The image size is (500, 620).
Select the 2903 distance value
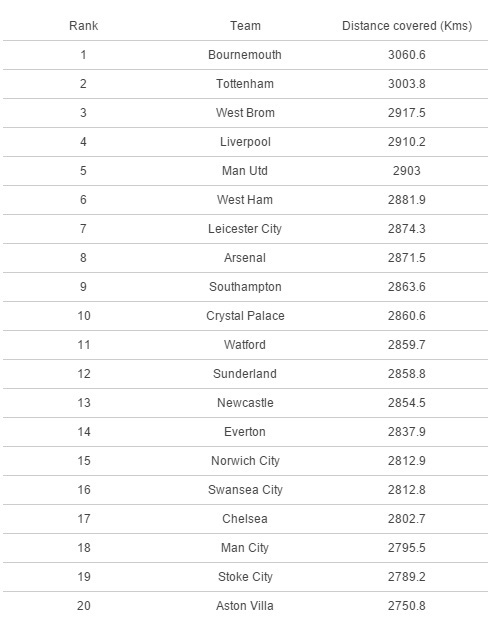pyautogui.click(x=407, y=171)
